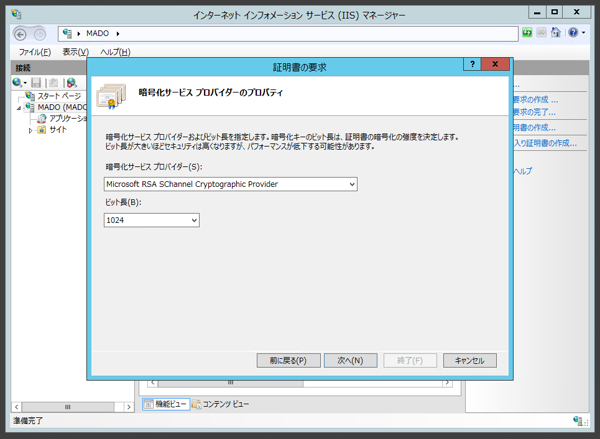Viewport: 600px width, 439px height.
Task: Close the 証明書の要求 dialog
Action: (x=495, y=64)
